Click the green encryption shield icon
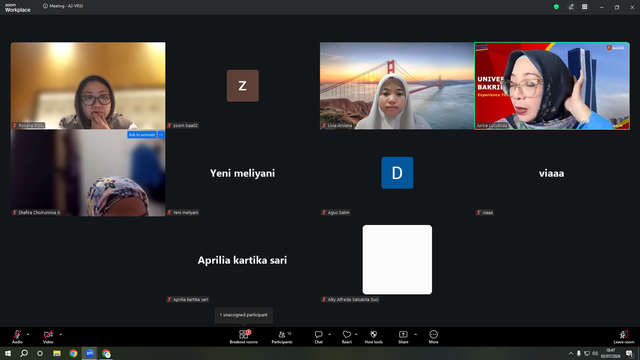This screenshot has height=360, width=640. click(556, 7)
